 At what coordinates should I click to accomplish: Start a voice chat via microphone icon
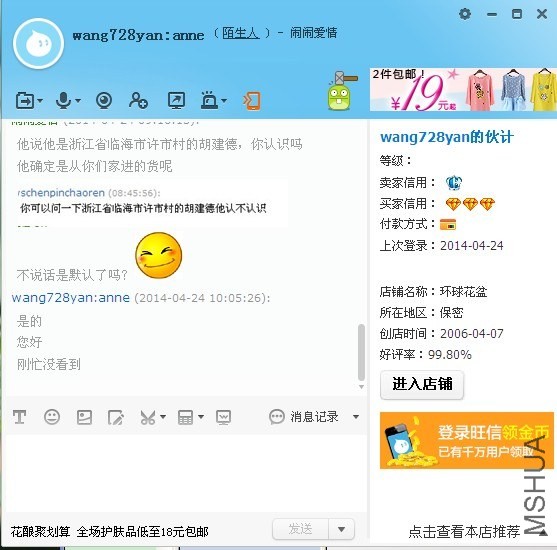point(64,101)
